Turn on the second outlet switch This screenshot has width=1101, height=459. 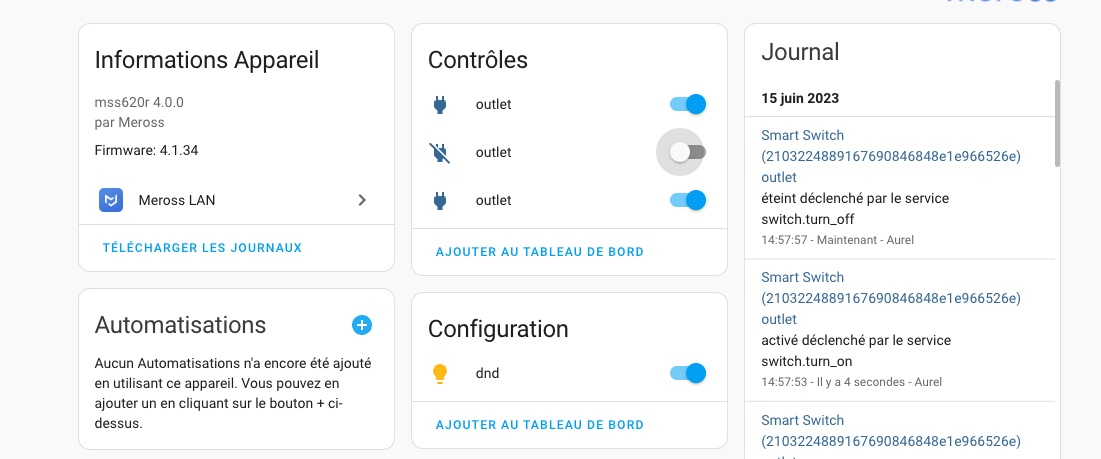point(688,152)
